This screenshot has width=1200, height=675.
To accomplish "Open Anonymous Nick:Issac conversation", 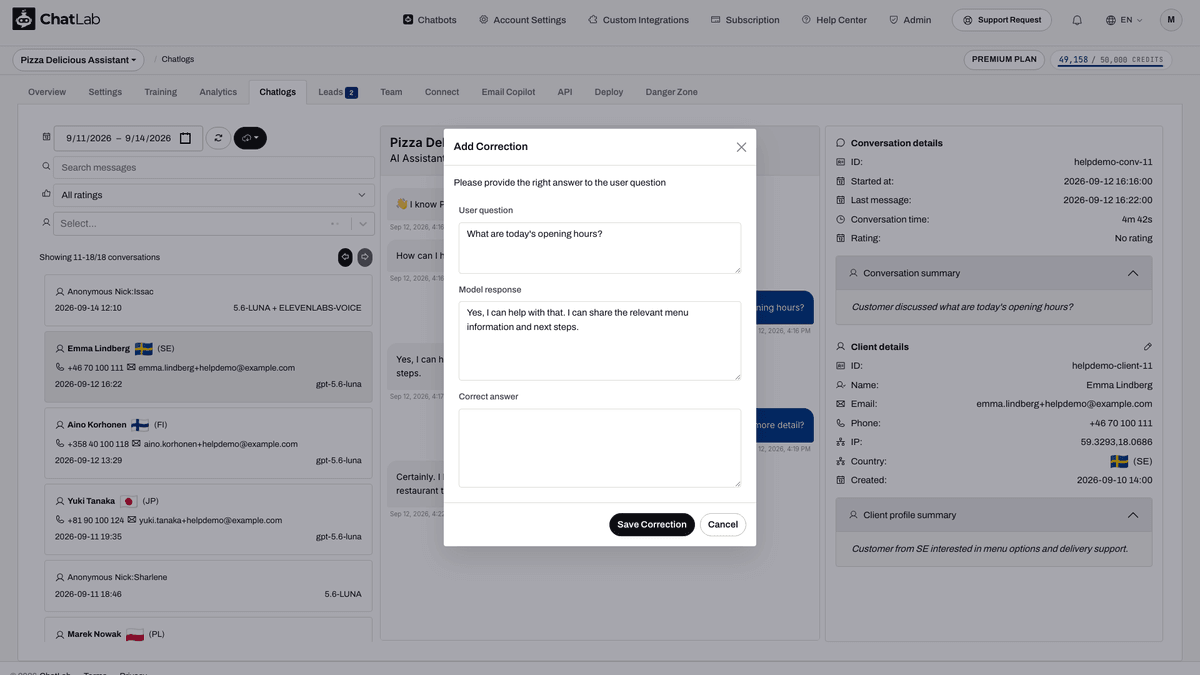I will pyautogui.click(x=208, y=300).
